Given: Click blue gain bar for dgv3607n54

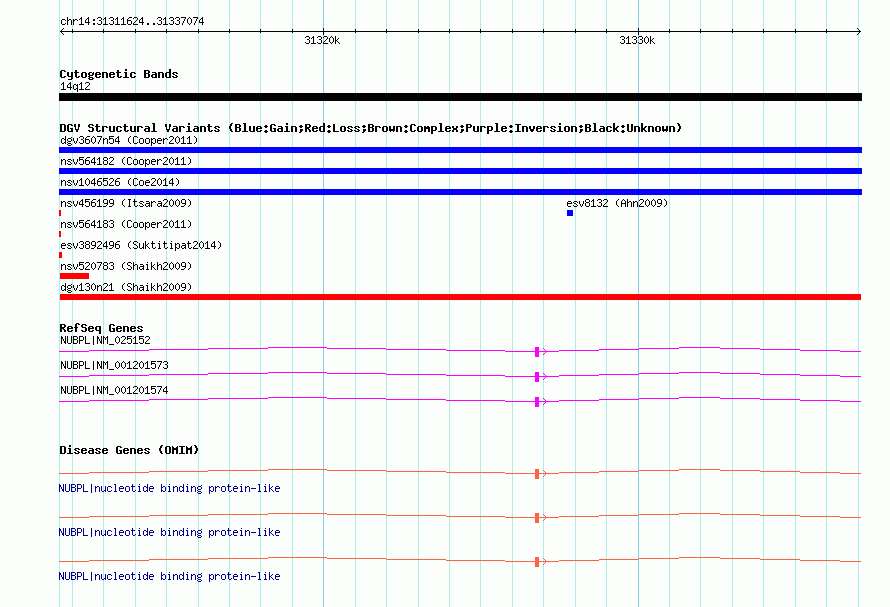Looking at the screenshot, I should coord(460,150).
